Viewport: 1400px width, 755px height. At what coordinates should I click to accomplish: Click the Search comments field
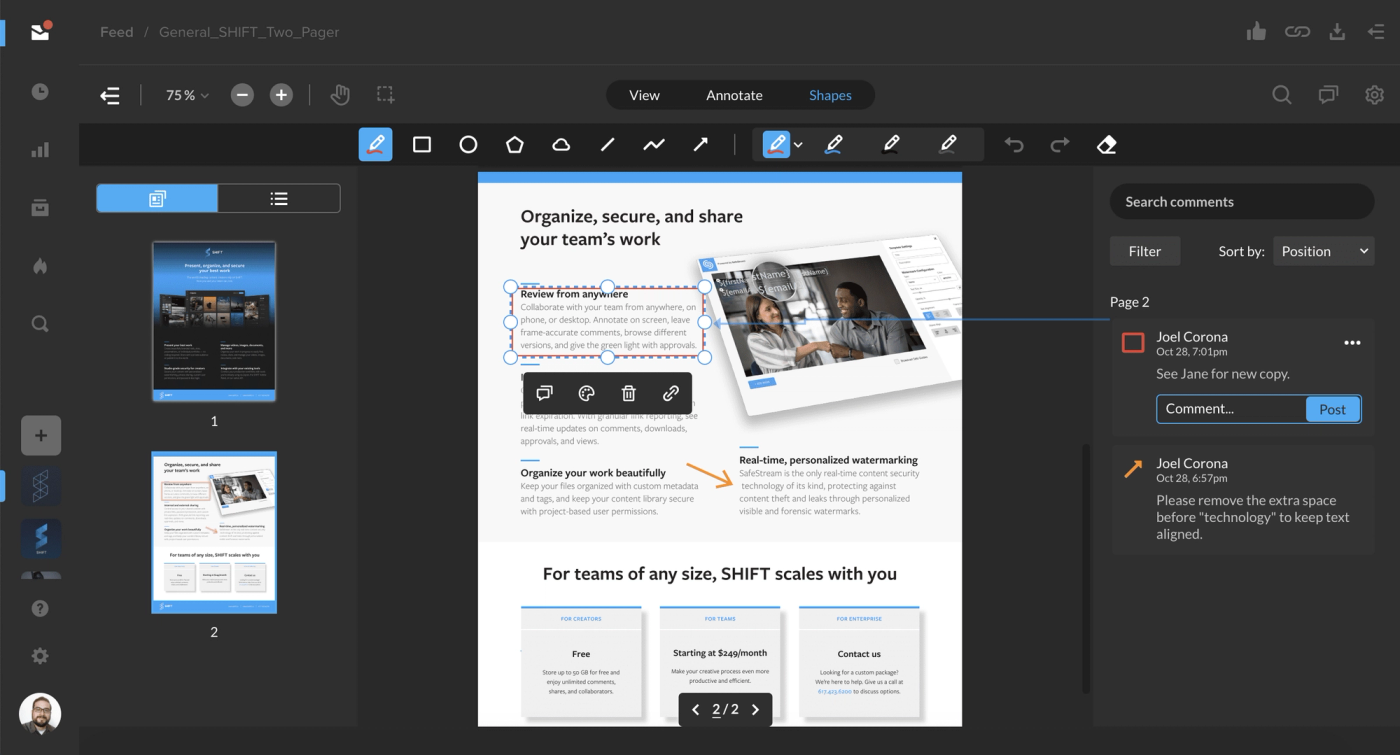click(1242, 201)
